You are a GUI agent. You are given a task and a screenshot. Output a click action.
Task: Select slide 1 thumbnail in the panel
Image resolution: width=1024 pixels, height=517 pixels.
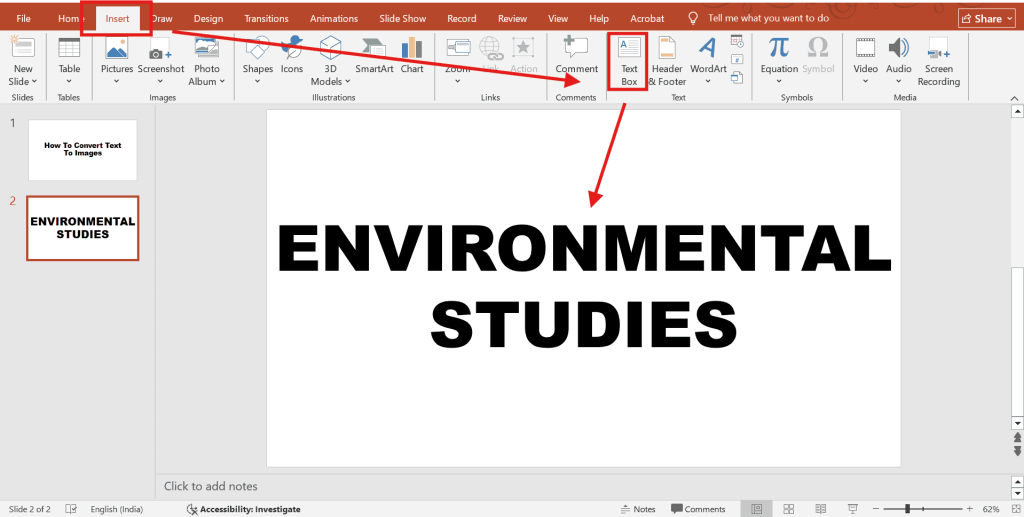click(x=82, y=150)
